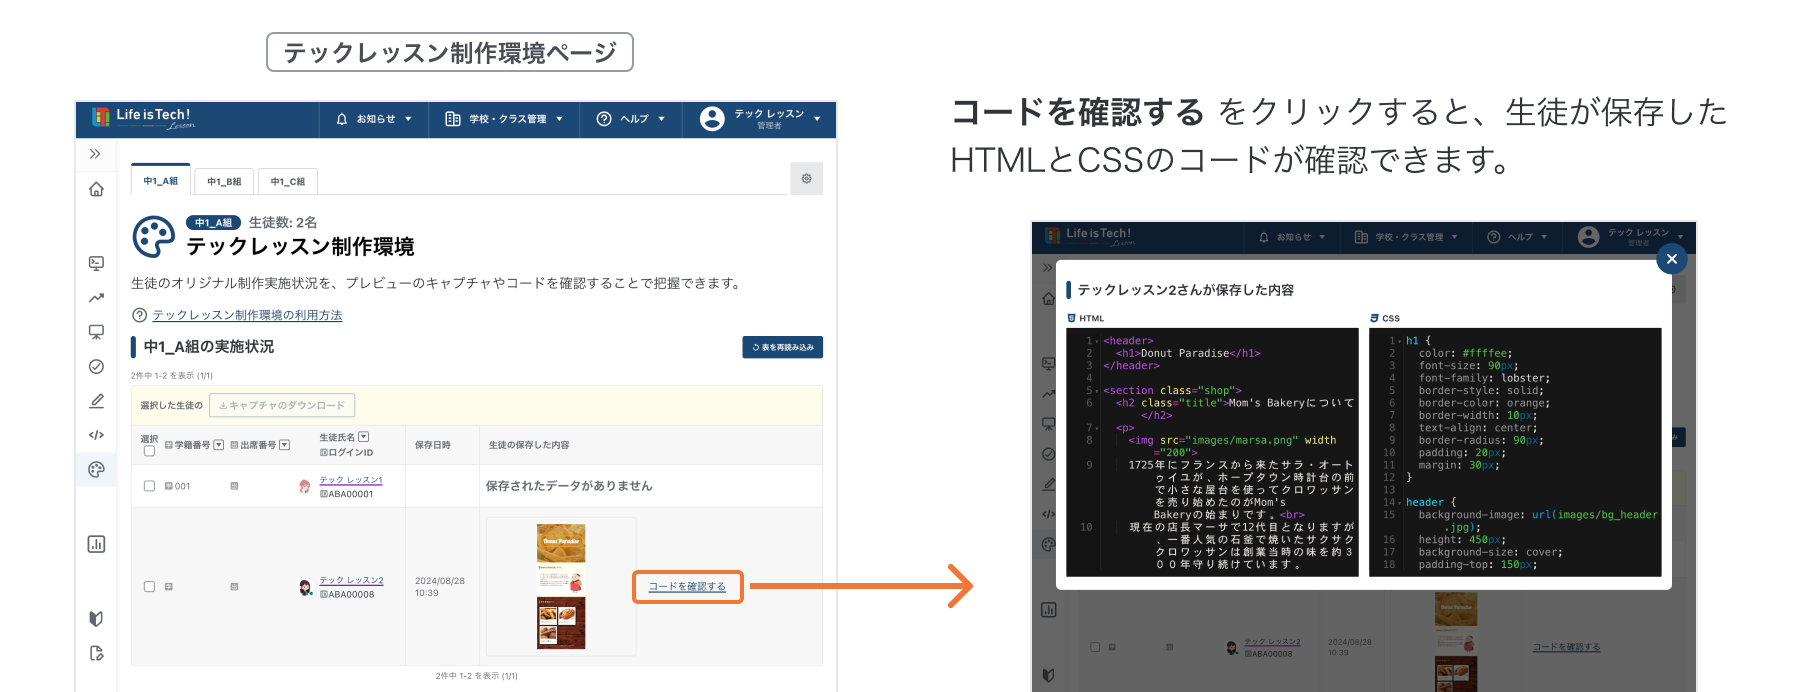Screen dimensions: 1820x692
Task: Click the user avatar icon in the top bar
Action: click(x=712, y=119)
